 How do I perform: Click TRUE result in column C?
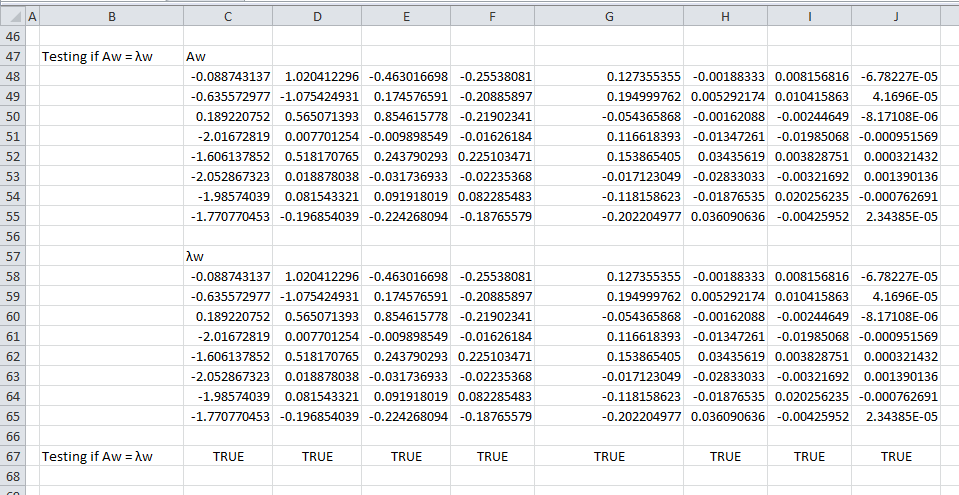click(229, 456)
